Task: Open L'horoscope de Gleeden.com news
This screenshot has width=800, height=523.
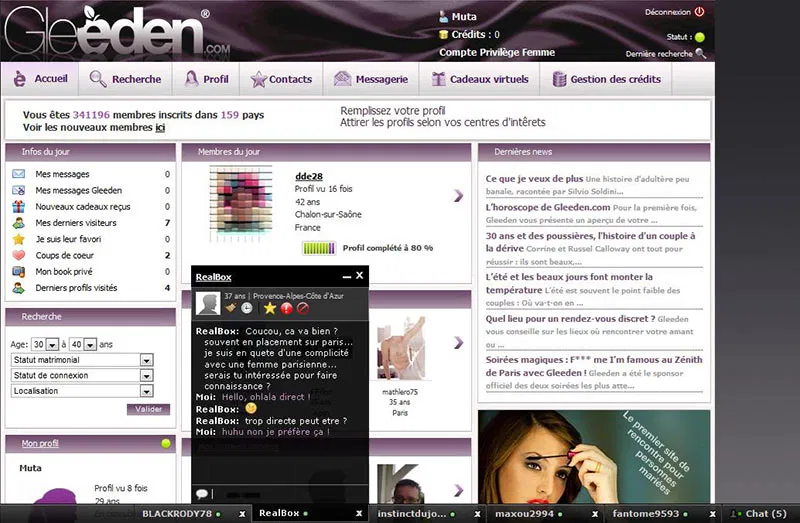Action: 548,207
